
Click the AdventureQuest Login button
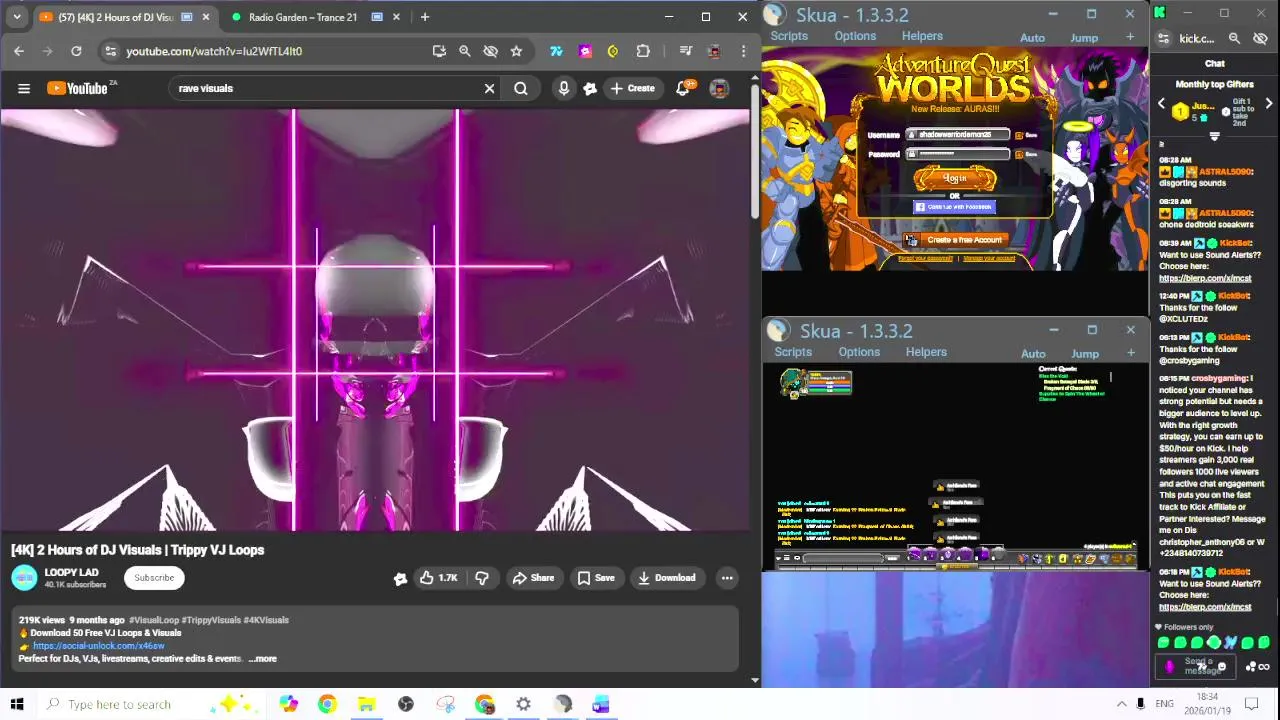[x=955, y=178]
